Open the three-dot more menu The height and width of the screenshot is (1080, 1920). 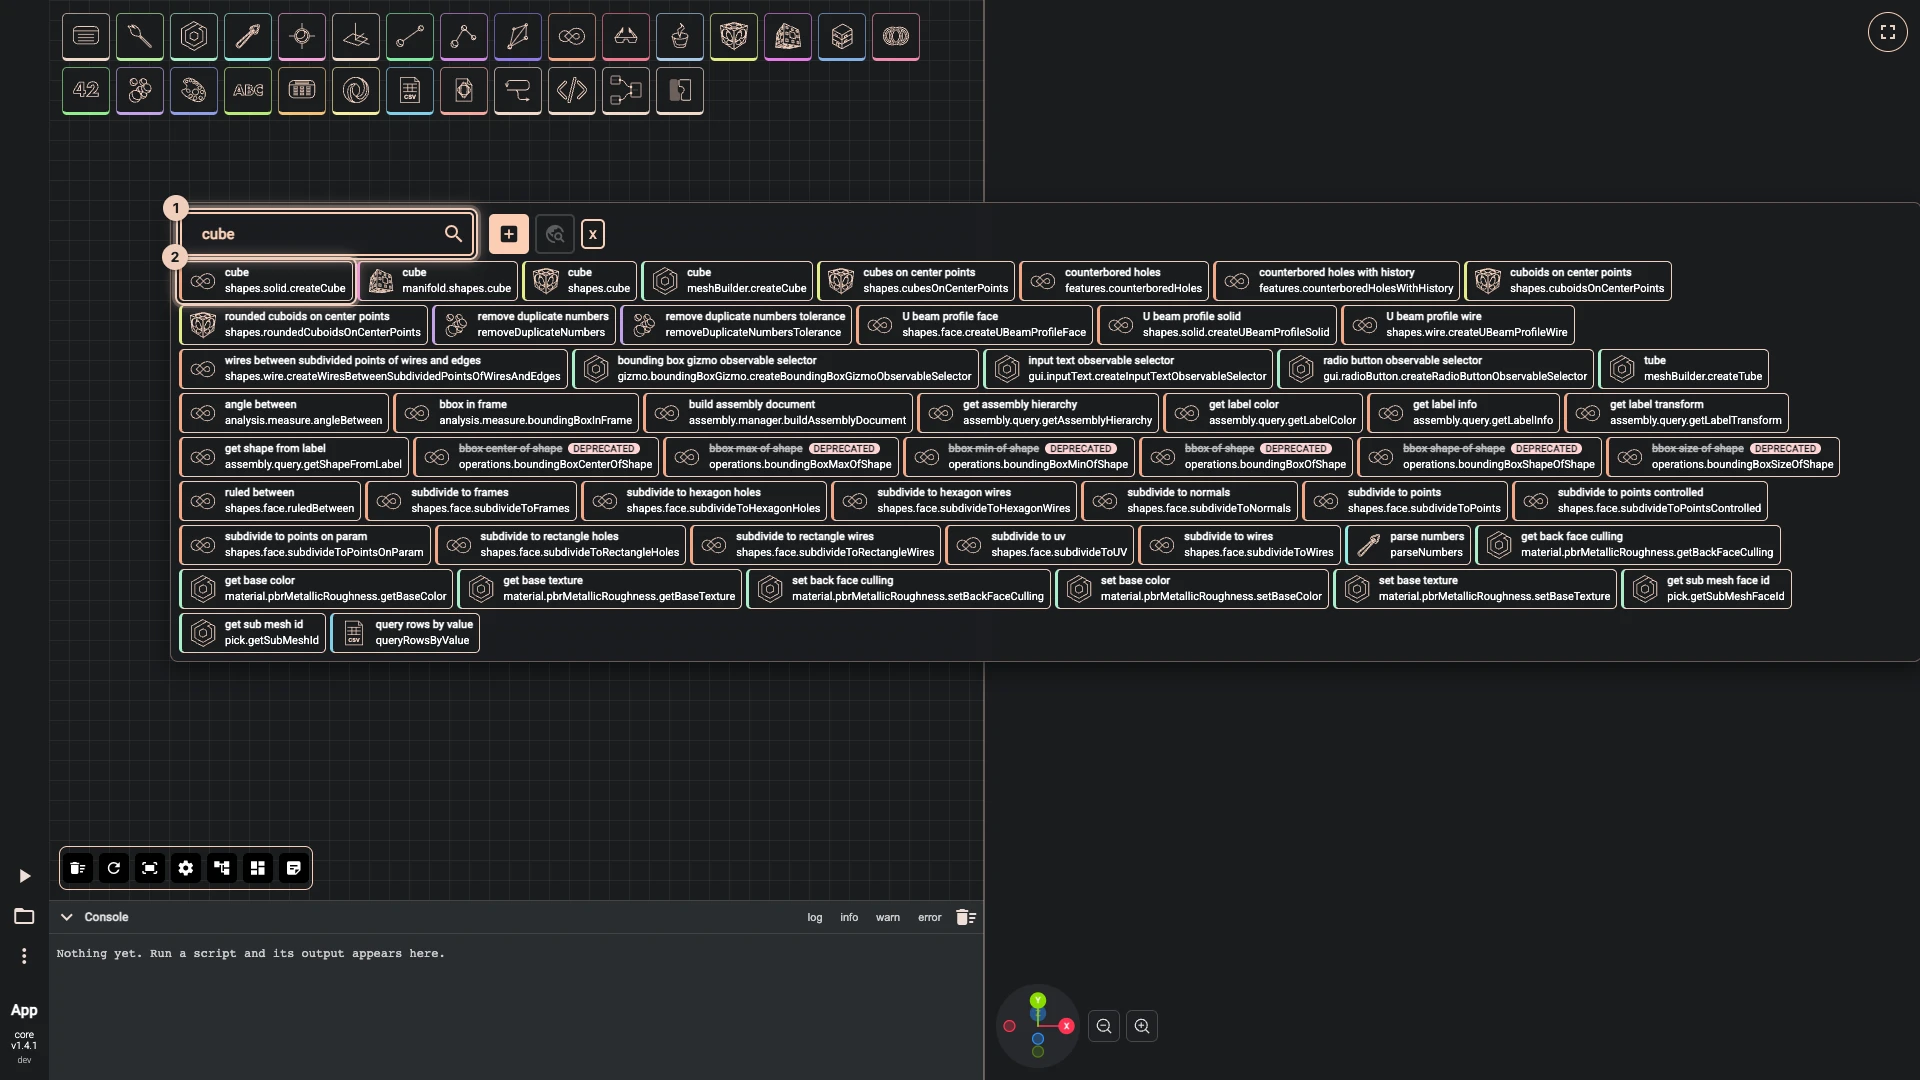[x=24, y=956]
